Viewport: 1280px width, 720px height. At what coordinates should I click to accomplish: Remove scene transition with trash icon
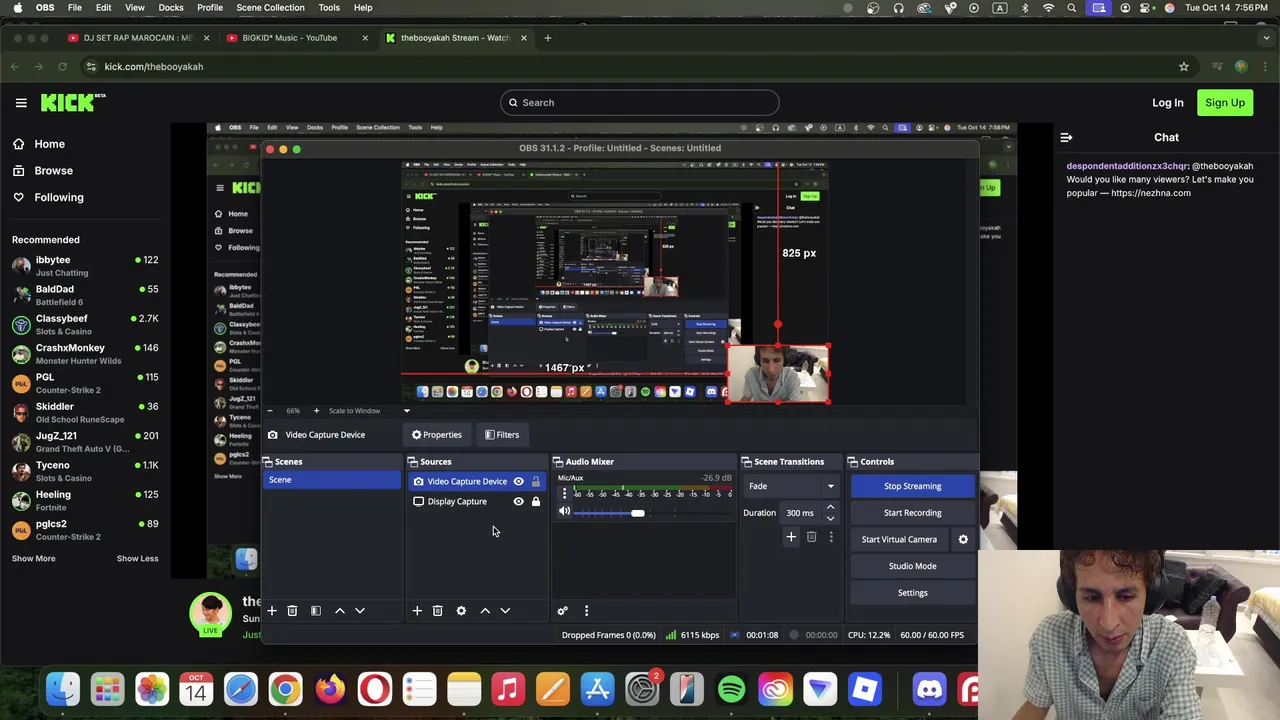click(811, 537)
